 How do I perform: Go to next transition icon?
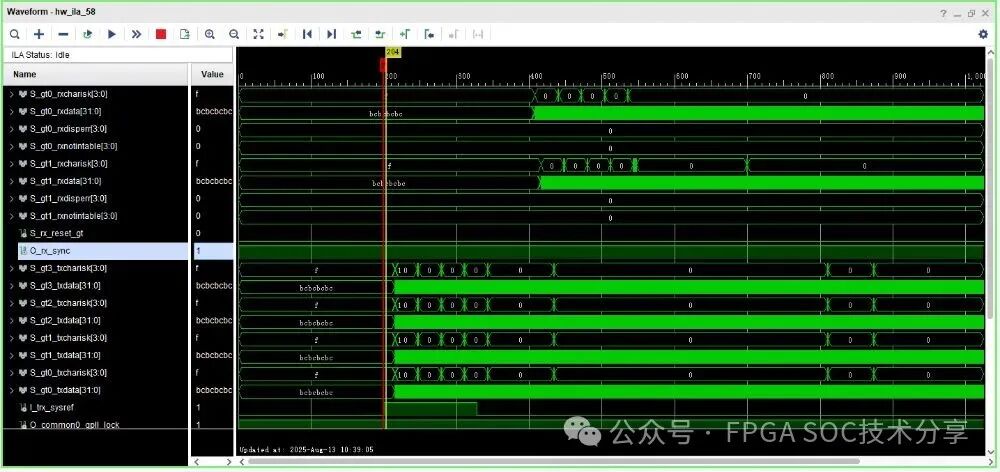click(x=380, y=34)
